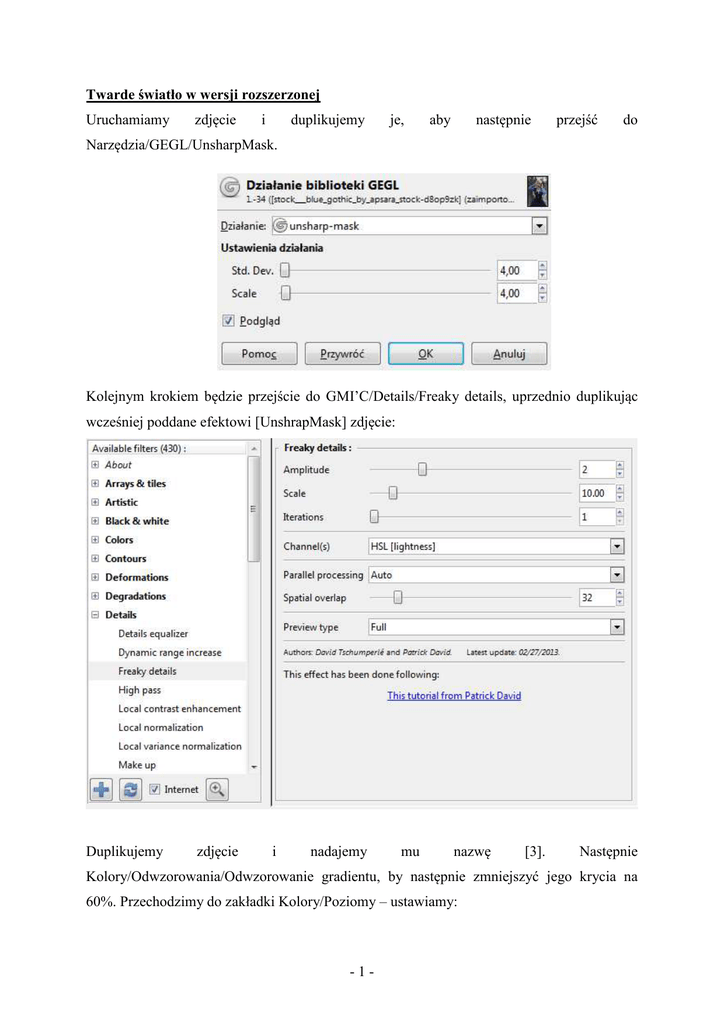Click the GEGL swirl logo icon
Screen dimensions: 724x1024
[x=231, y=188]
